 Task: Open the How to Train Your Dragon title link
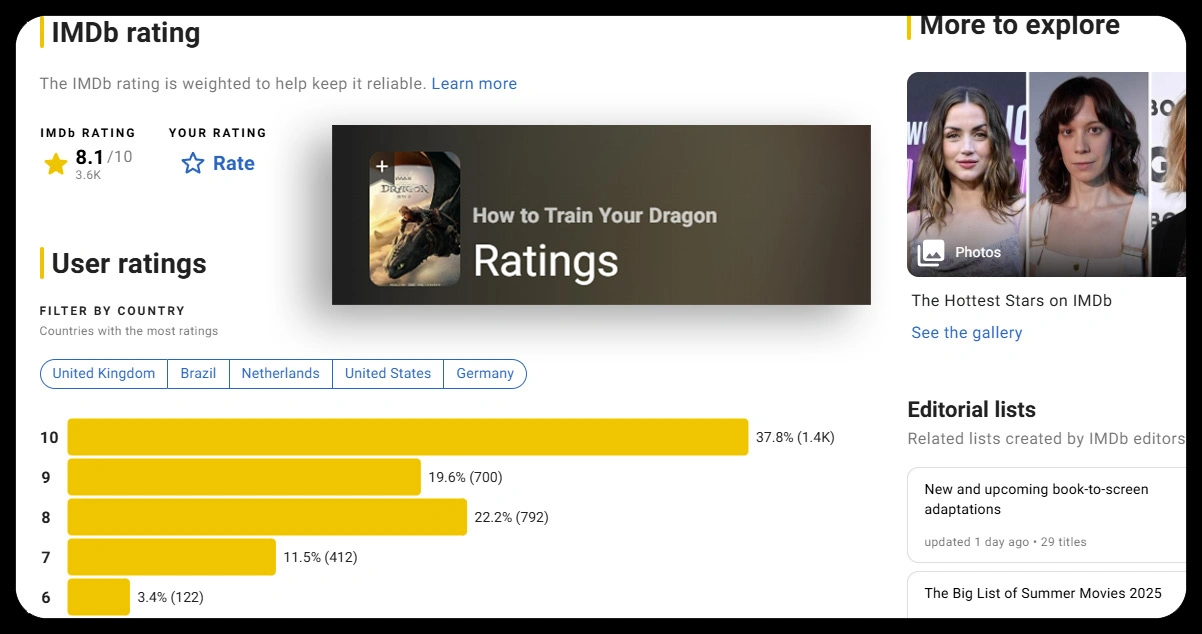click(594, 215)
